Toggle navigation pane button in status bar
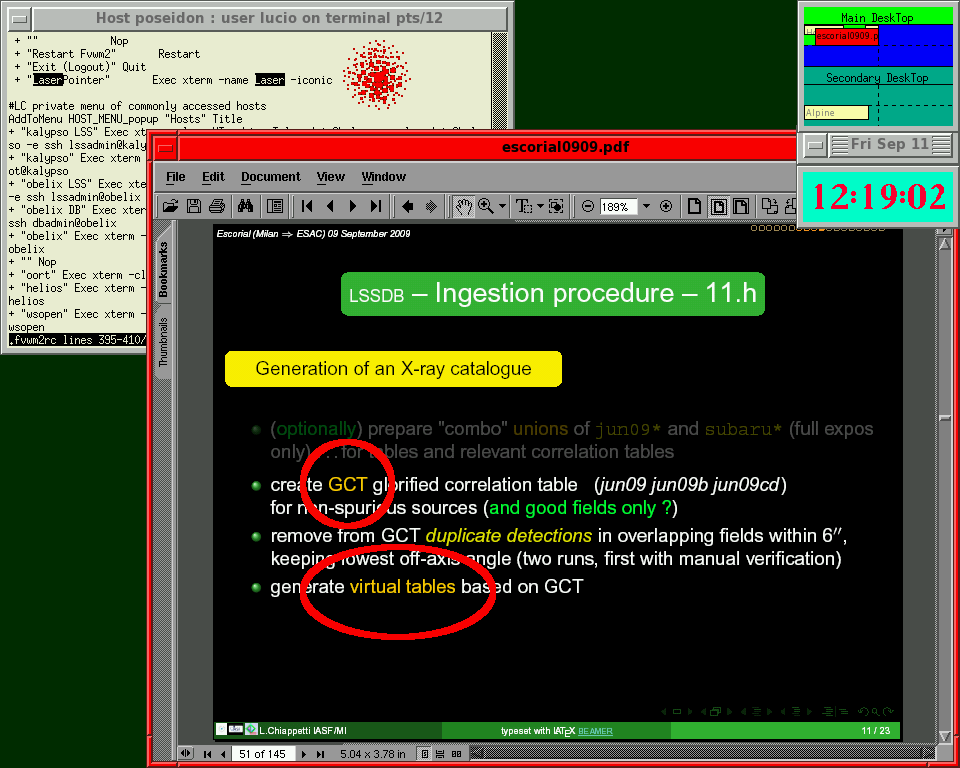Screen dimensions: 960x768 tap(186, 753)
